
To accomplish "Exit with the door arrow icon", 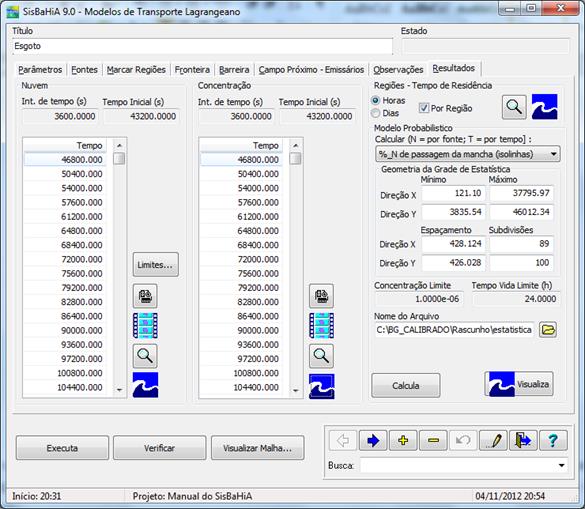I will tap(523, 441).
